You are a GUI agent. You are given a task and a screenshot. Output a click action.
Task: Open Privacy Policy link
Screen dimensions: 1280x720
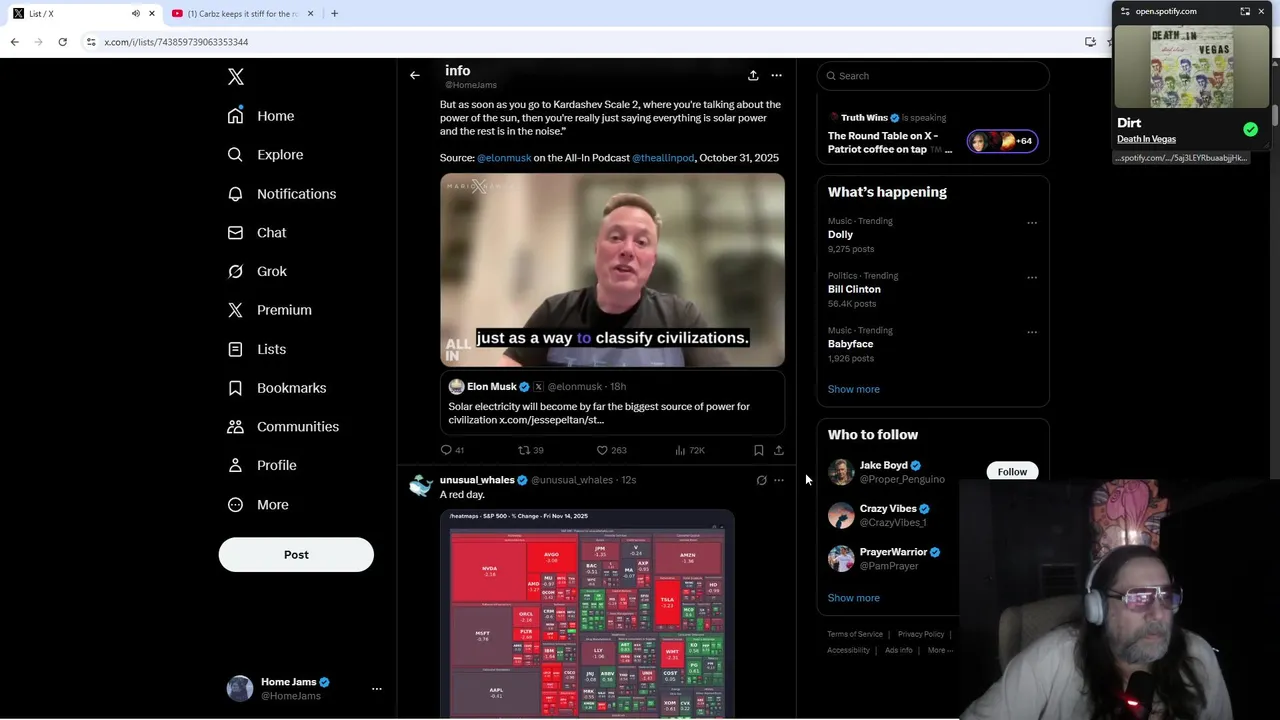[921, 634]
